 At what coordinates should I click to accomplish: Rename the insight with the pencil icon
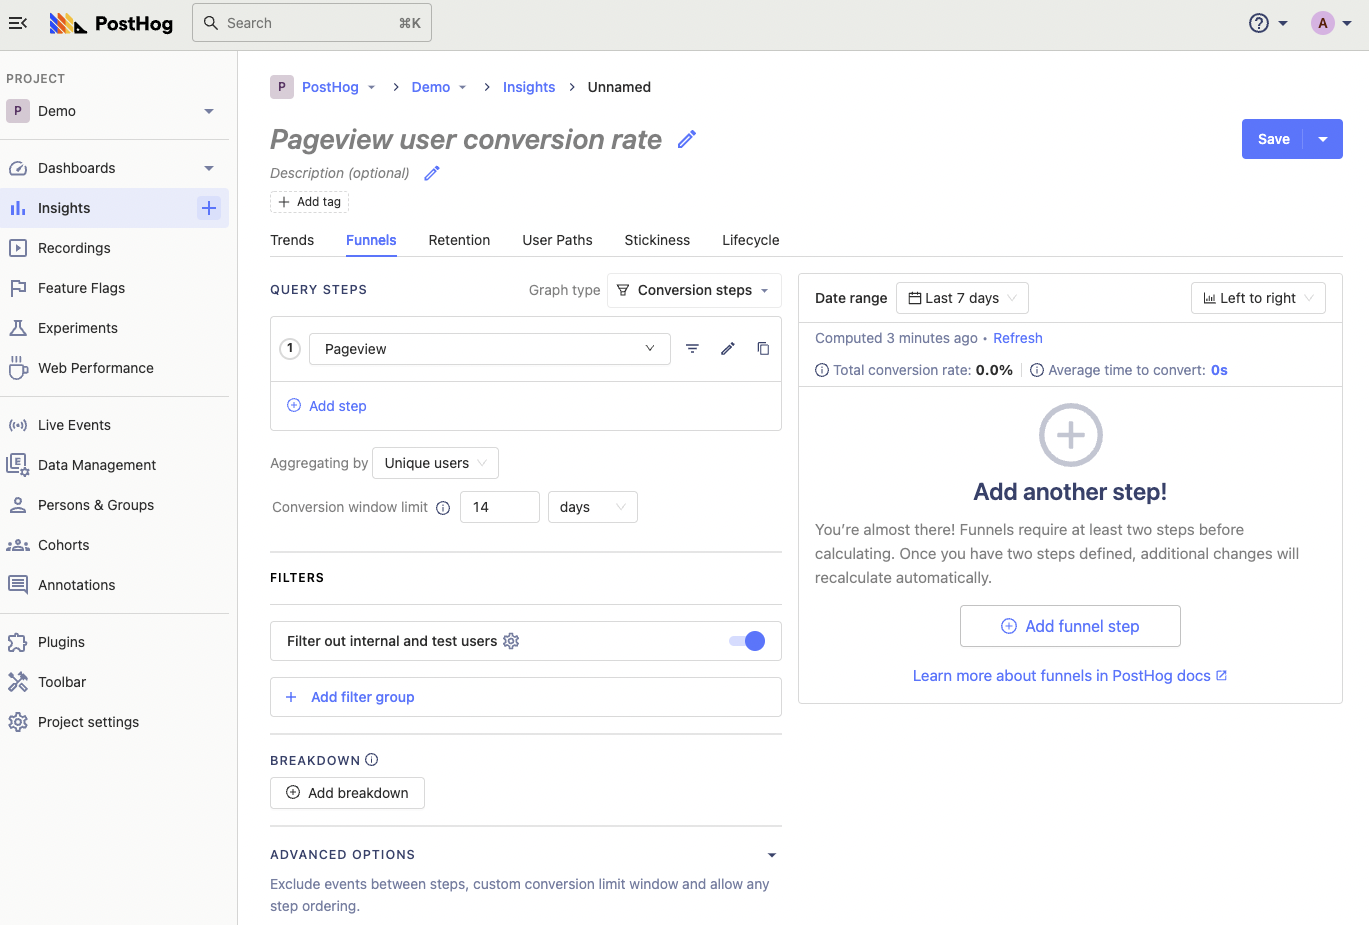pos(686,139)
